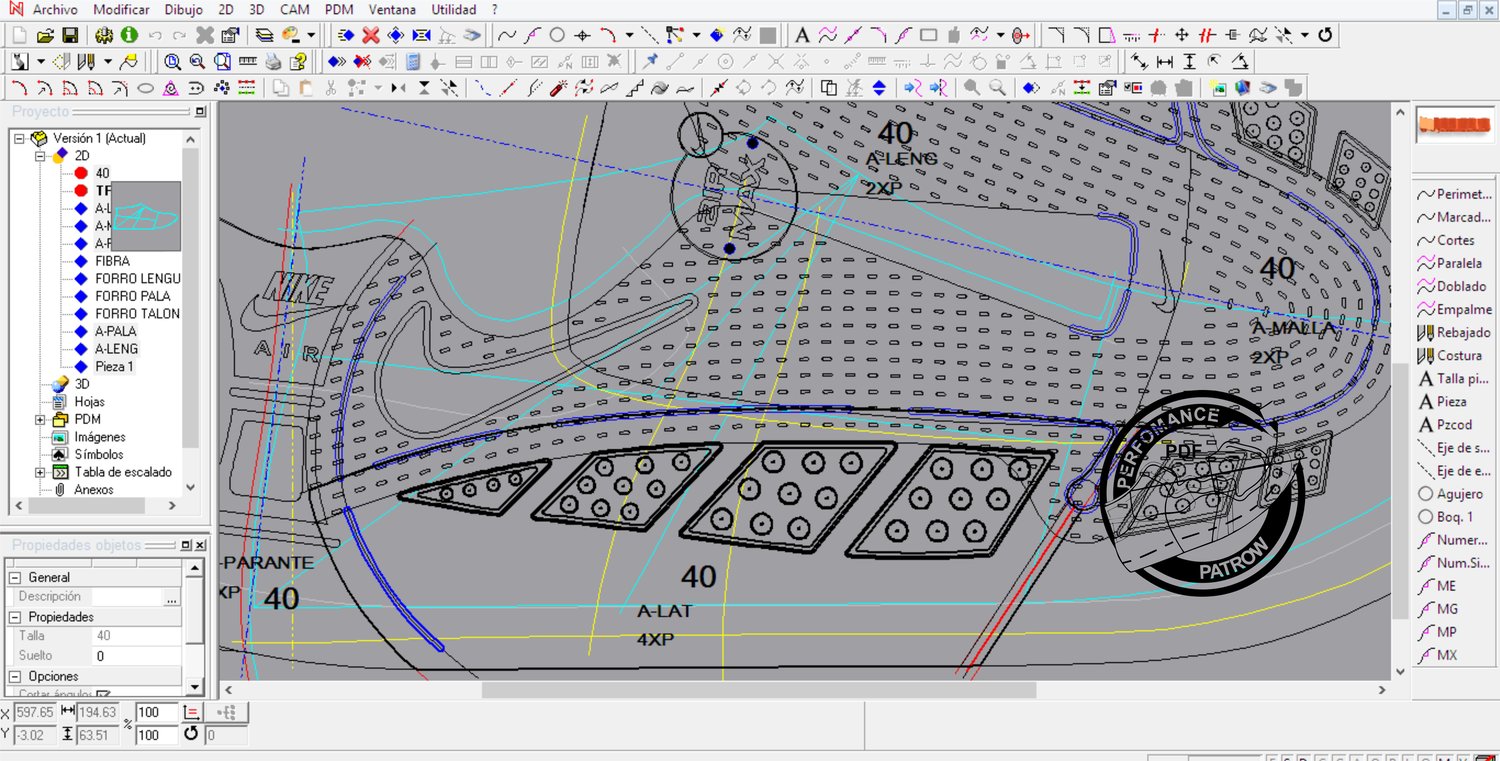1500x761 pixels.
Task: Select the FIBRA tree item
Action: 112,261
